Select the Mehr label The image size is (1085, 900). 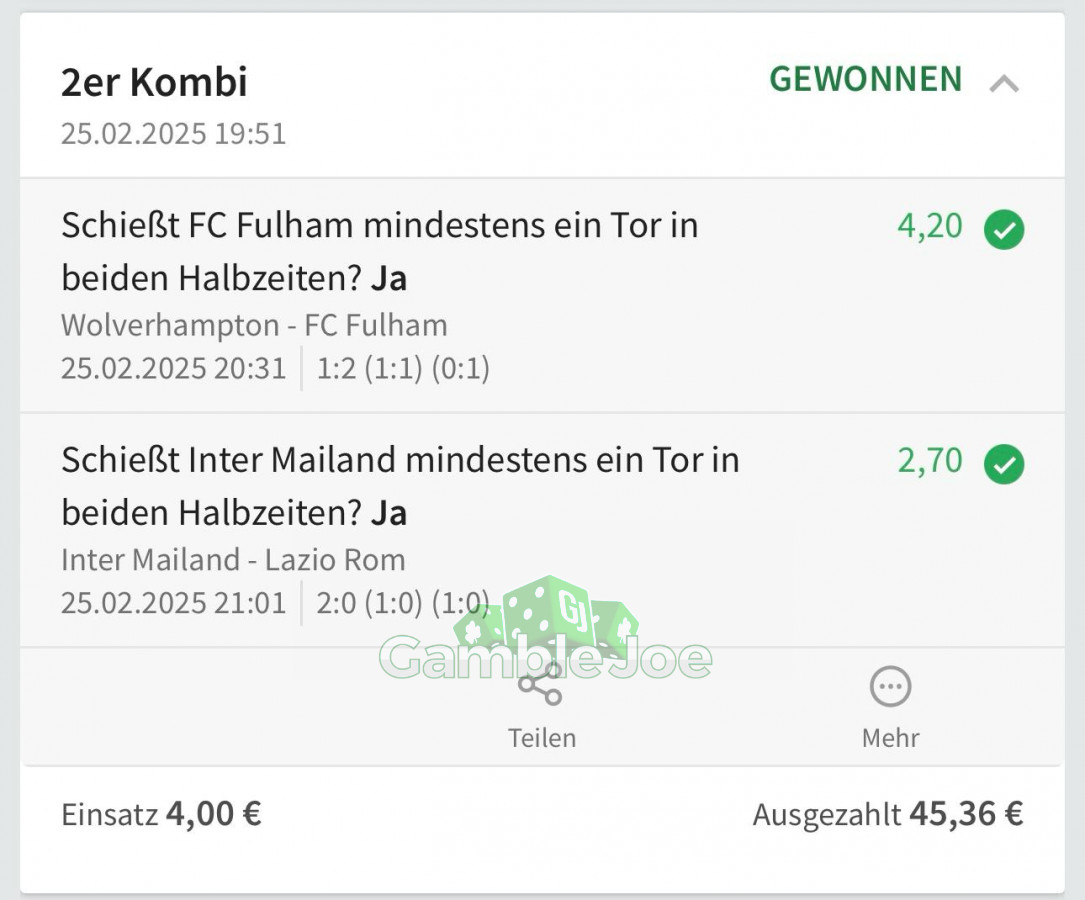891,738
